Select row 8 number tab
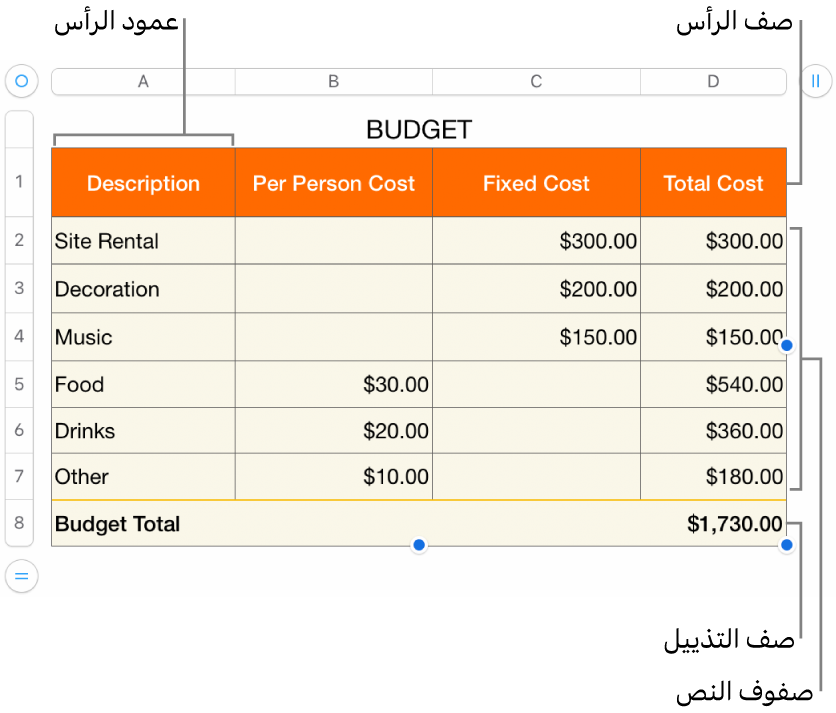 pyautogui.click(x=19, y=523)
